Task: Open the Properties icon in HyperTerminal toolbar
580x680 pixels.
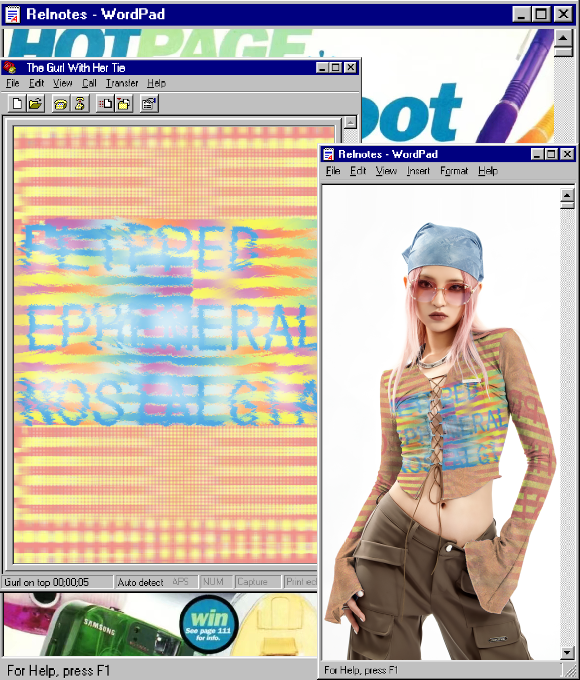Action: tap(149, 104)
